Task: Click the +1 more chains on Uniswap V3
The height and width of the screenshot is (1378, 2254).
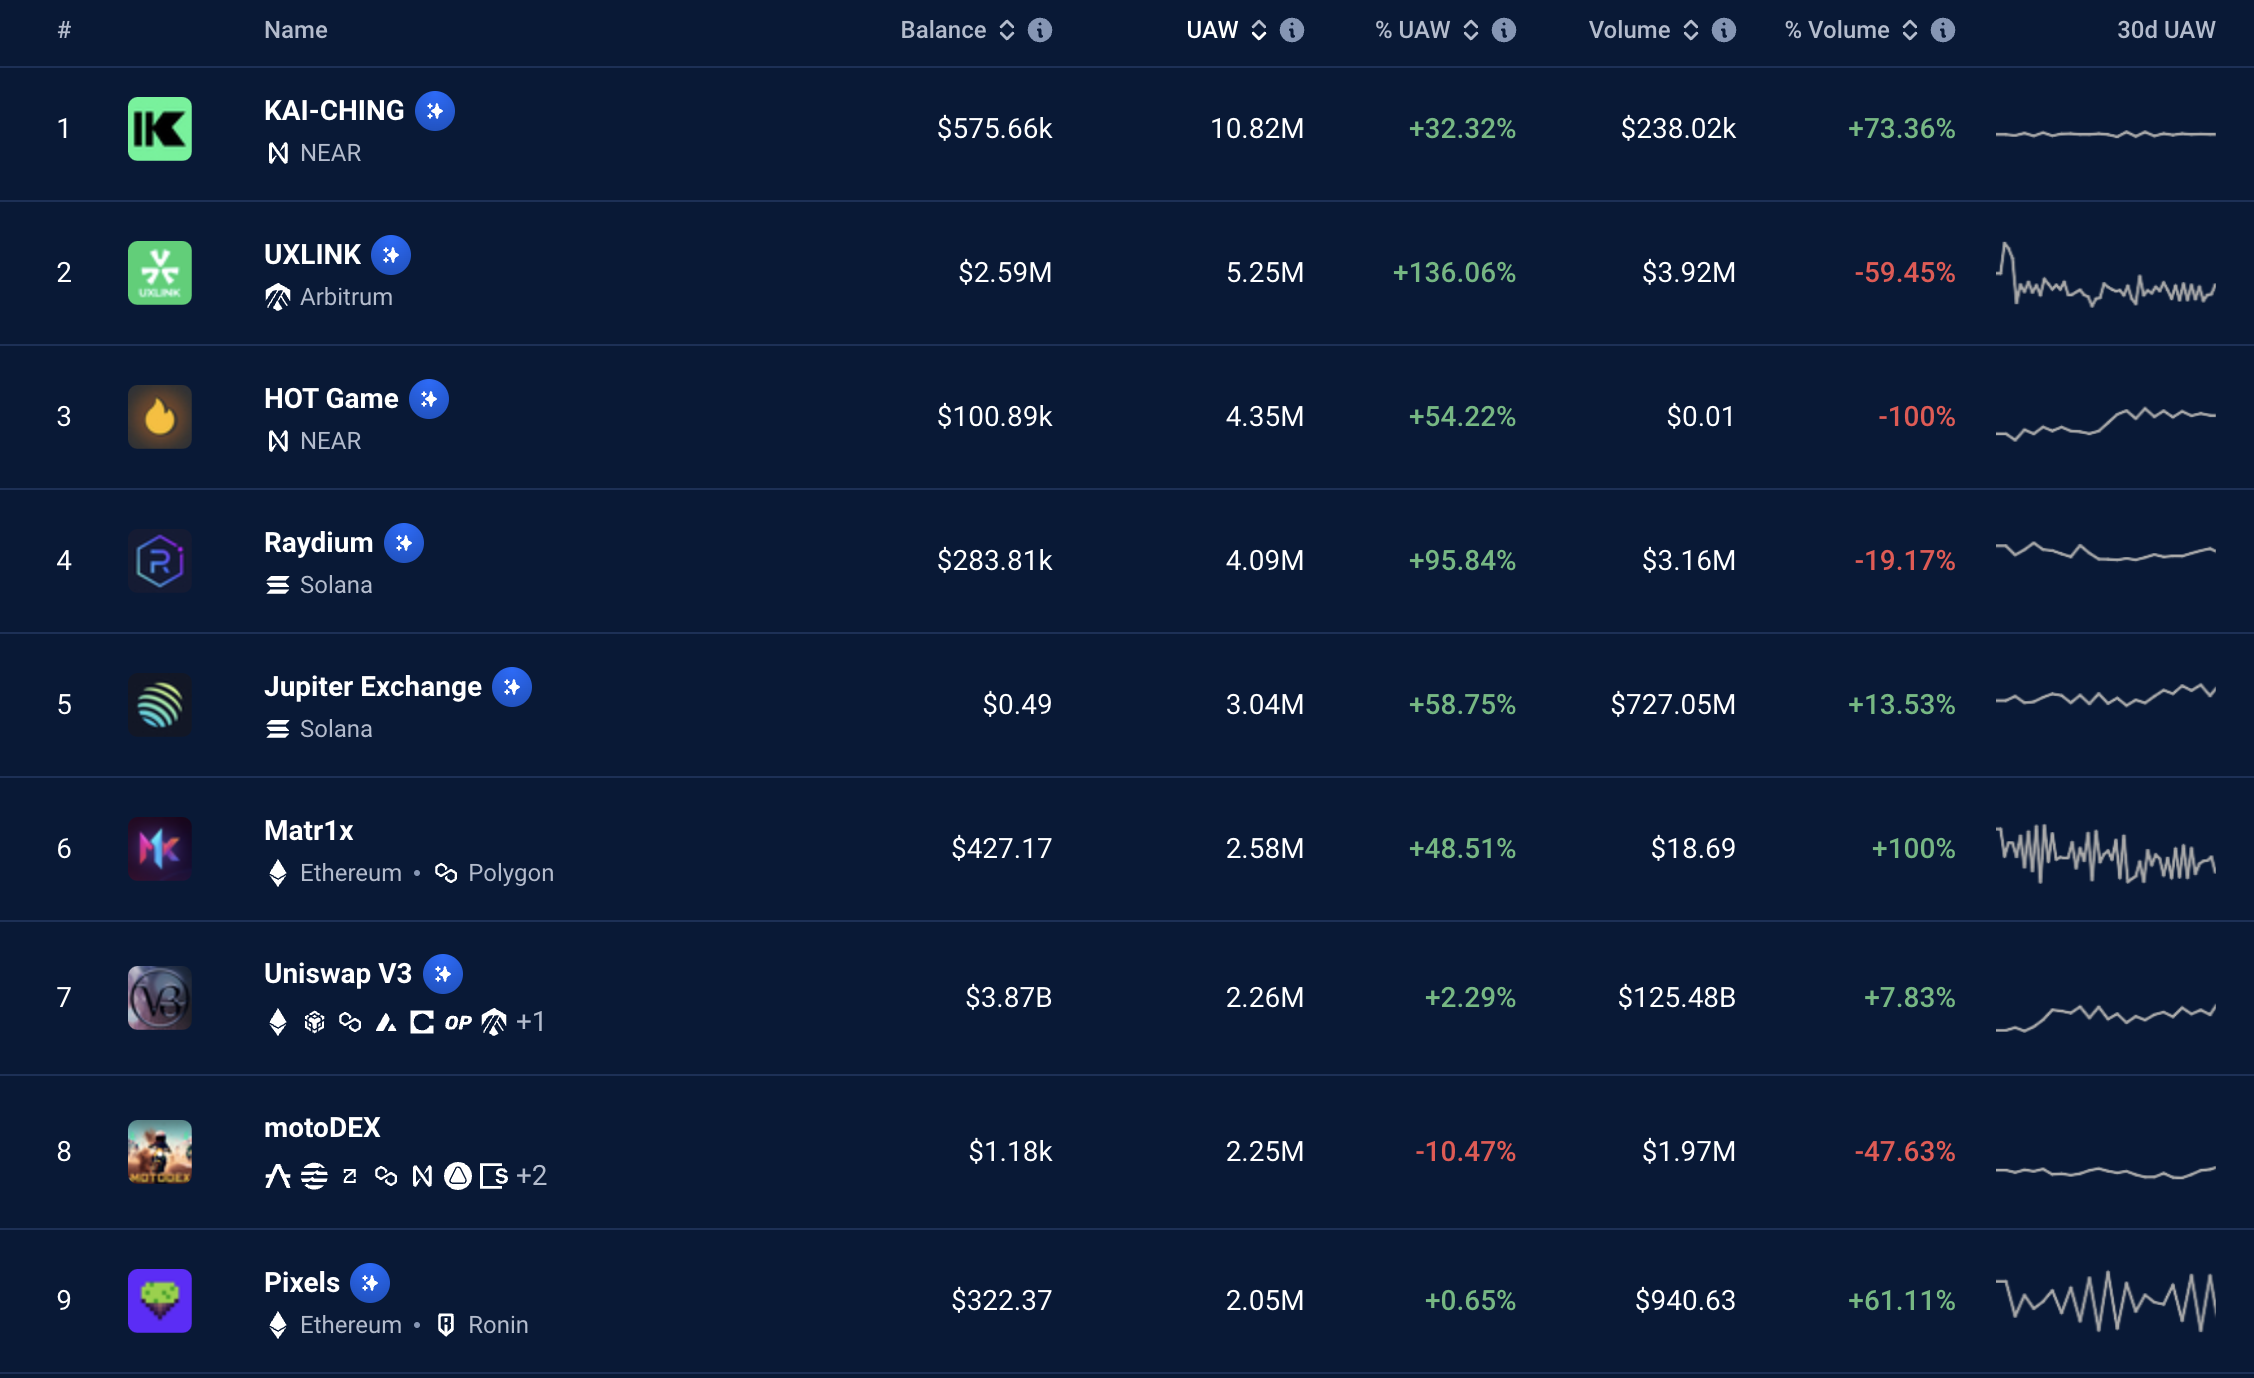Action: coord(530,1022)
